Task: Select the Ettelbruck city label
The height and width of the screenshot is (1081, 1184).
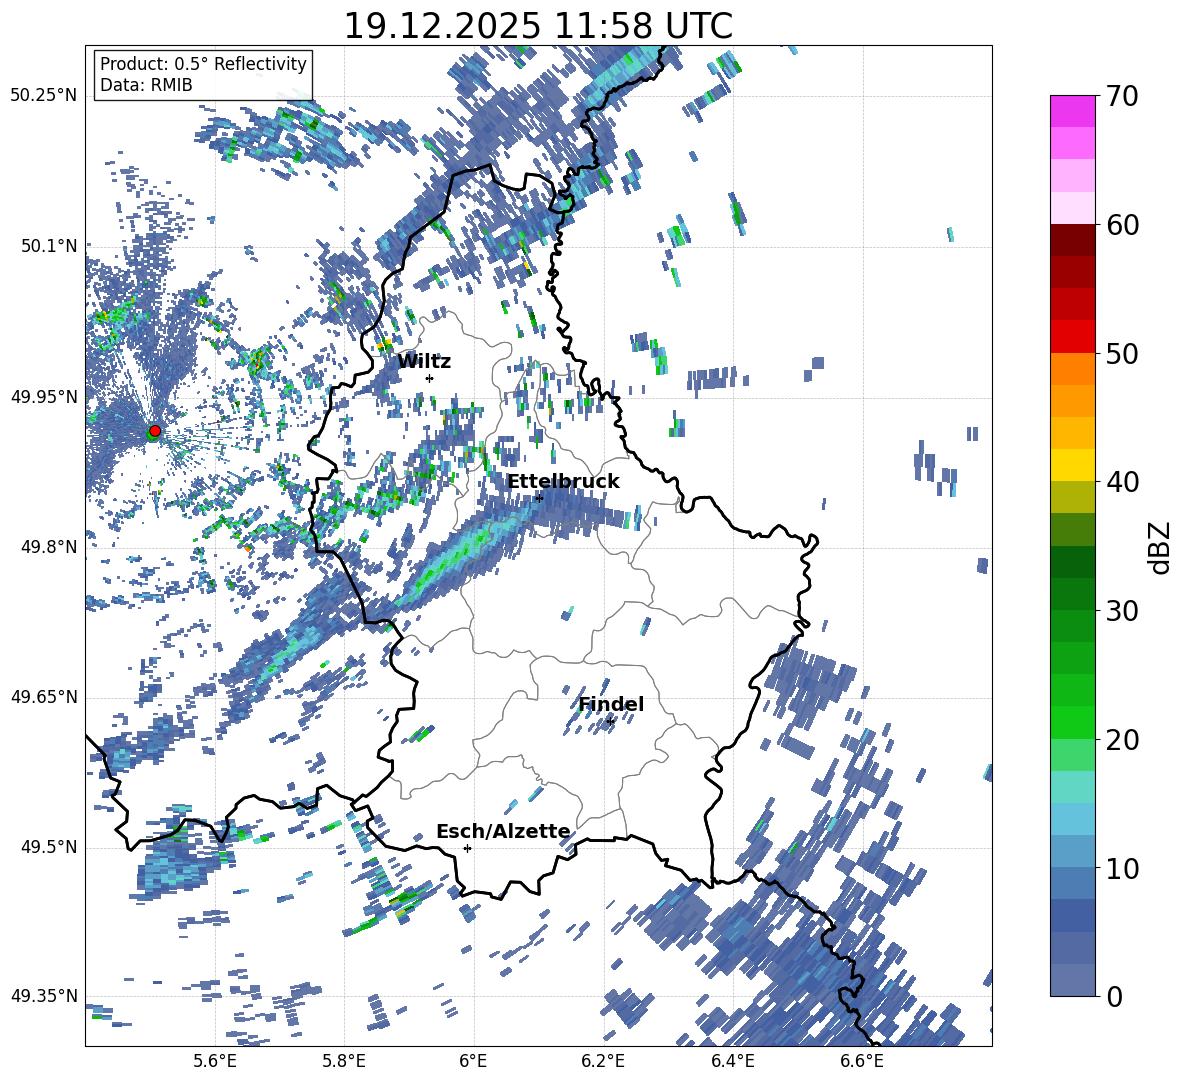Action: (x=563, y=482)
